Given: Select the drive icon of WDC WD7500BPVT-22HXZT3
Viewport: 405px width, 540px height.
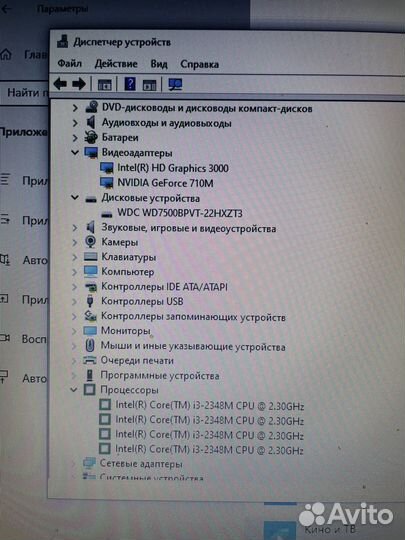Looking at the screenshot, I should (107, 214).
